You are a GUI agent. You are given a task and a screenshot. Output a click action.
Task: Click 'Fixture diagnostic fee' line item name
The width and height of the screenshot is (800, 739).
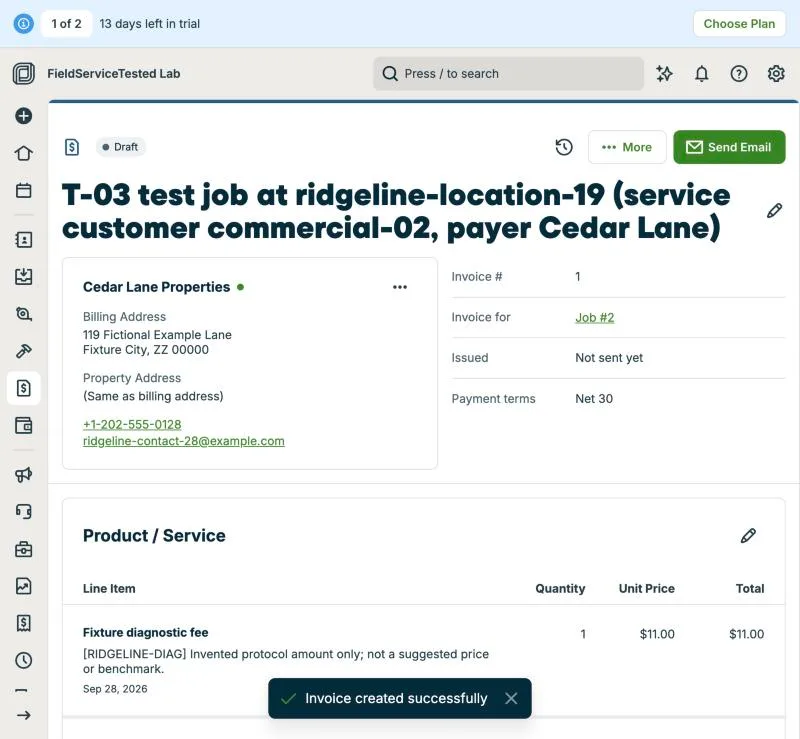coord(145,633)
